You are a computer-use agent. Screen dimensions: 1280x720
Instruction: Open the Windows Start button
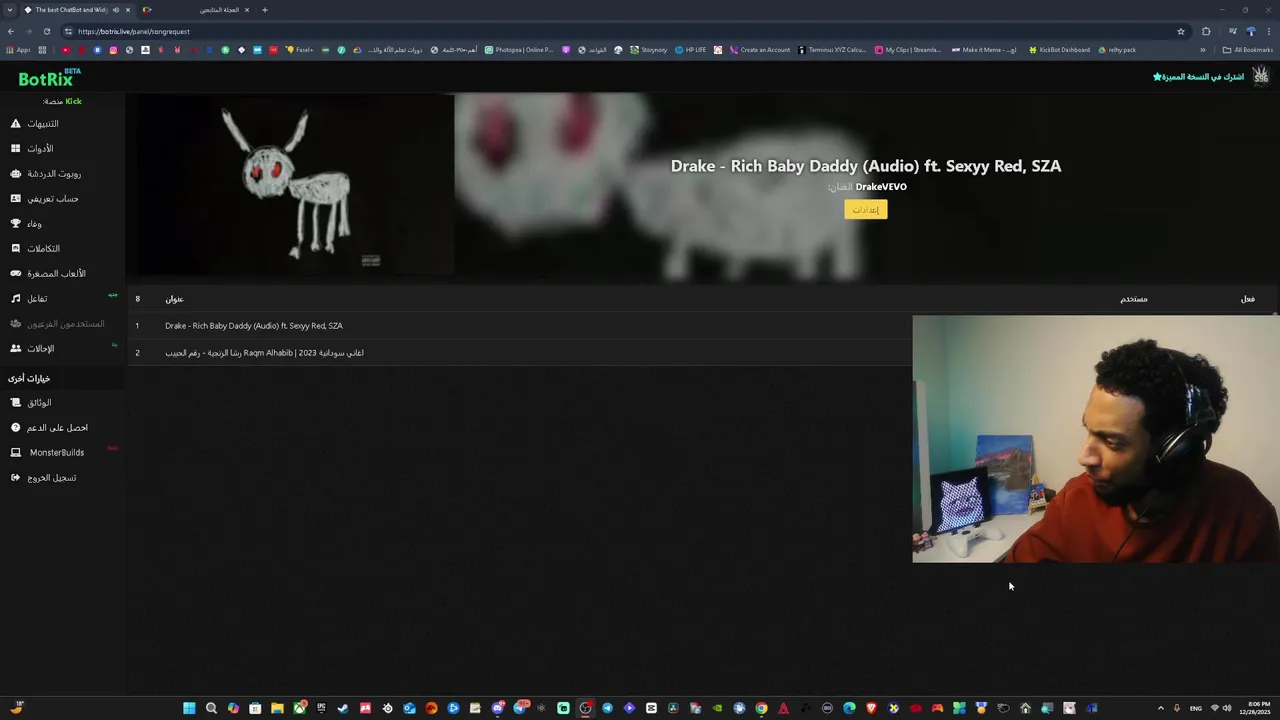point(189,708)
